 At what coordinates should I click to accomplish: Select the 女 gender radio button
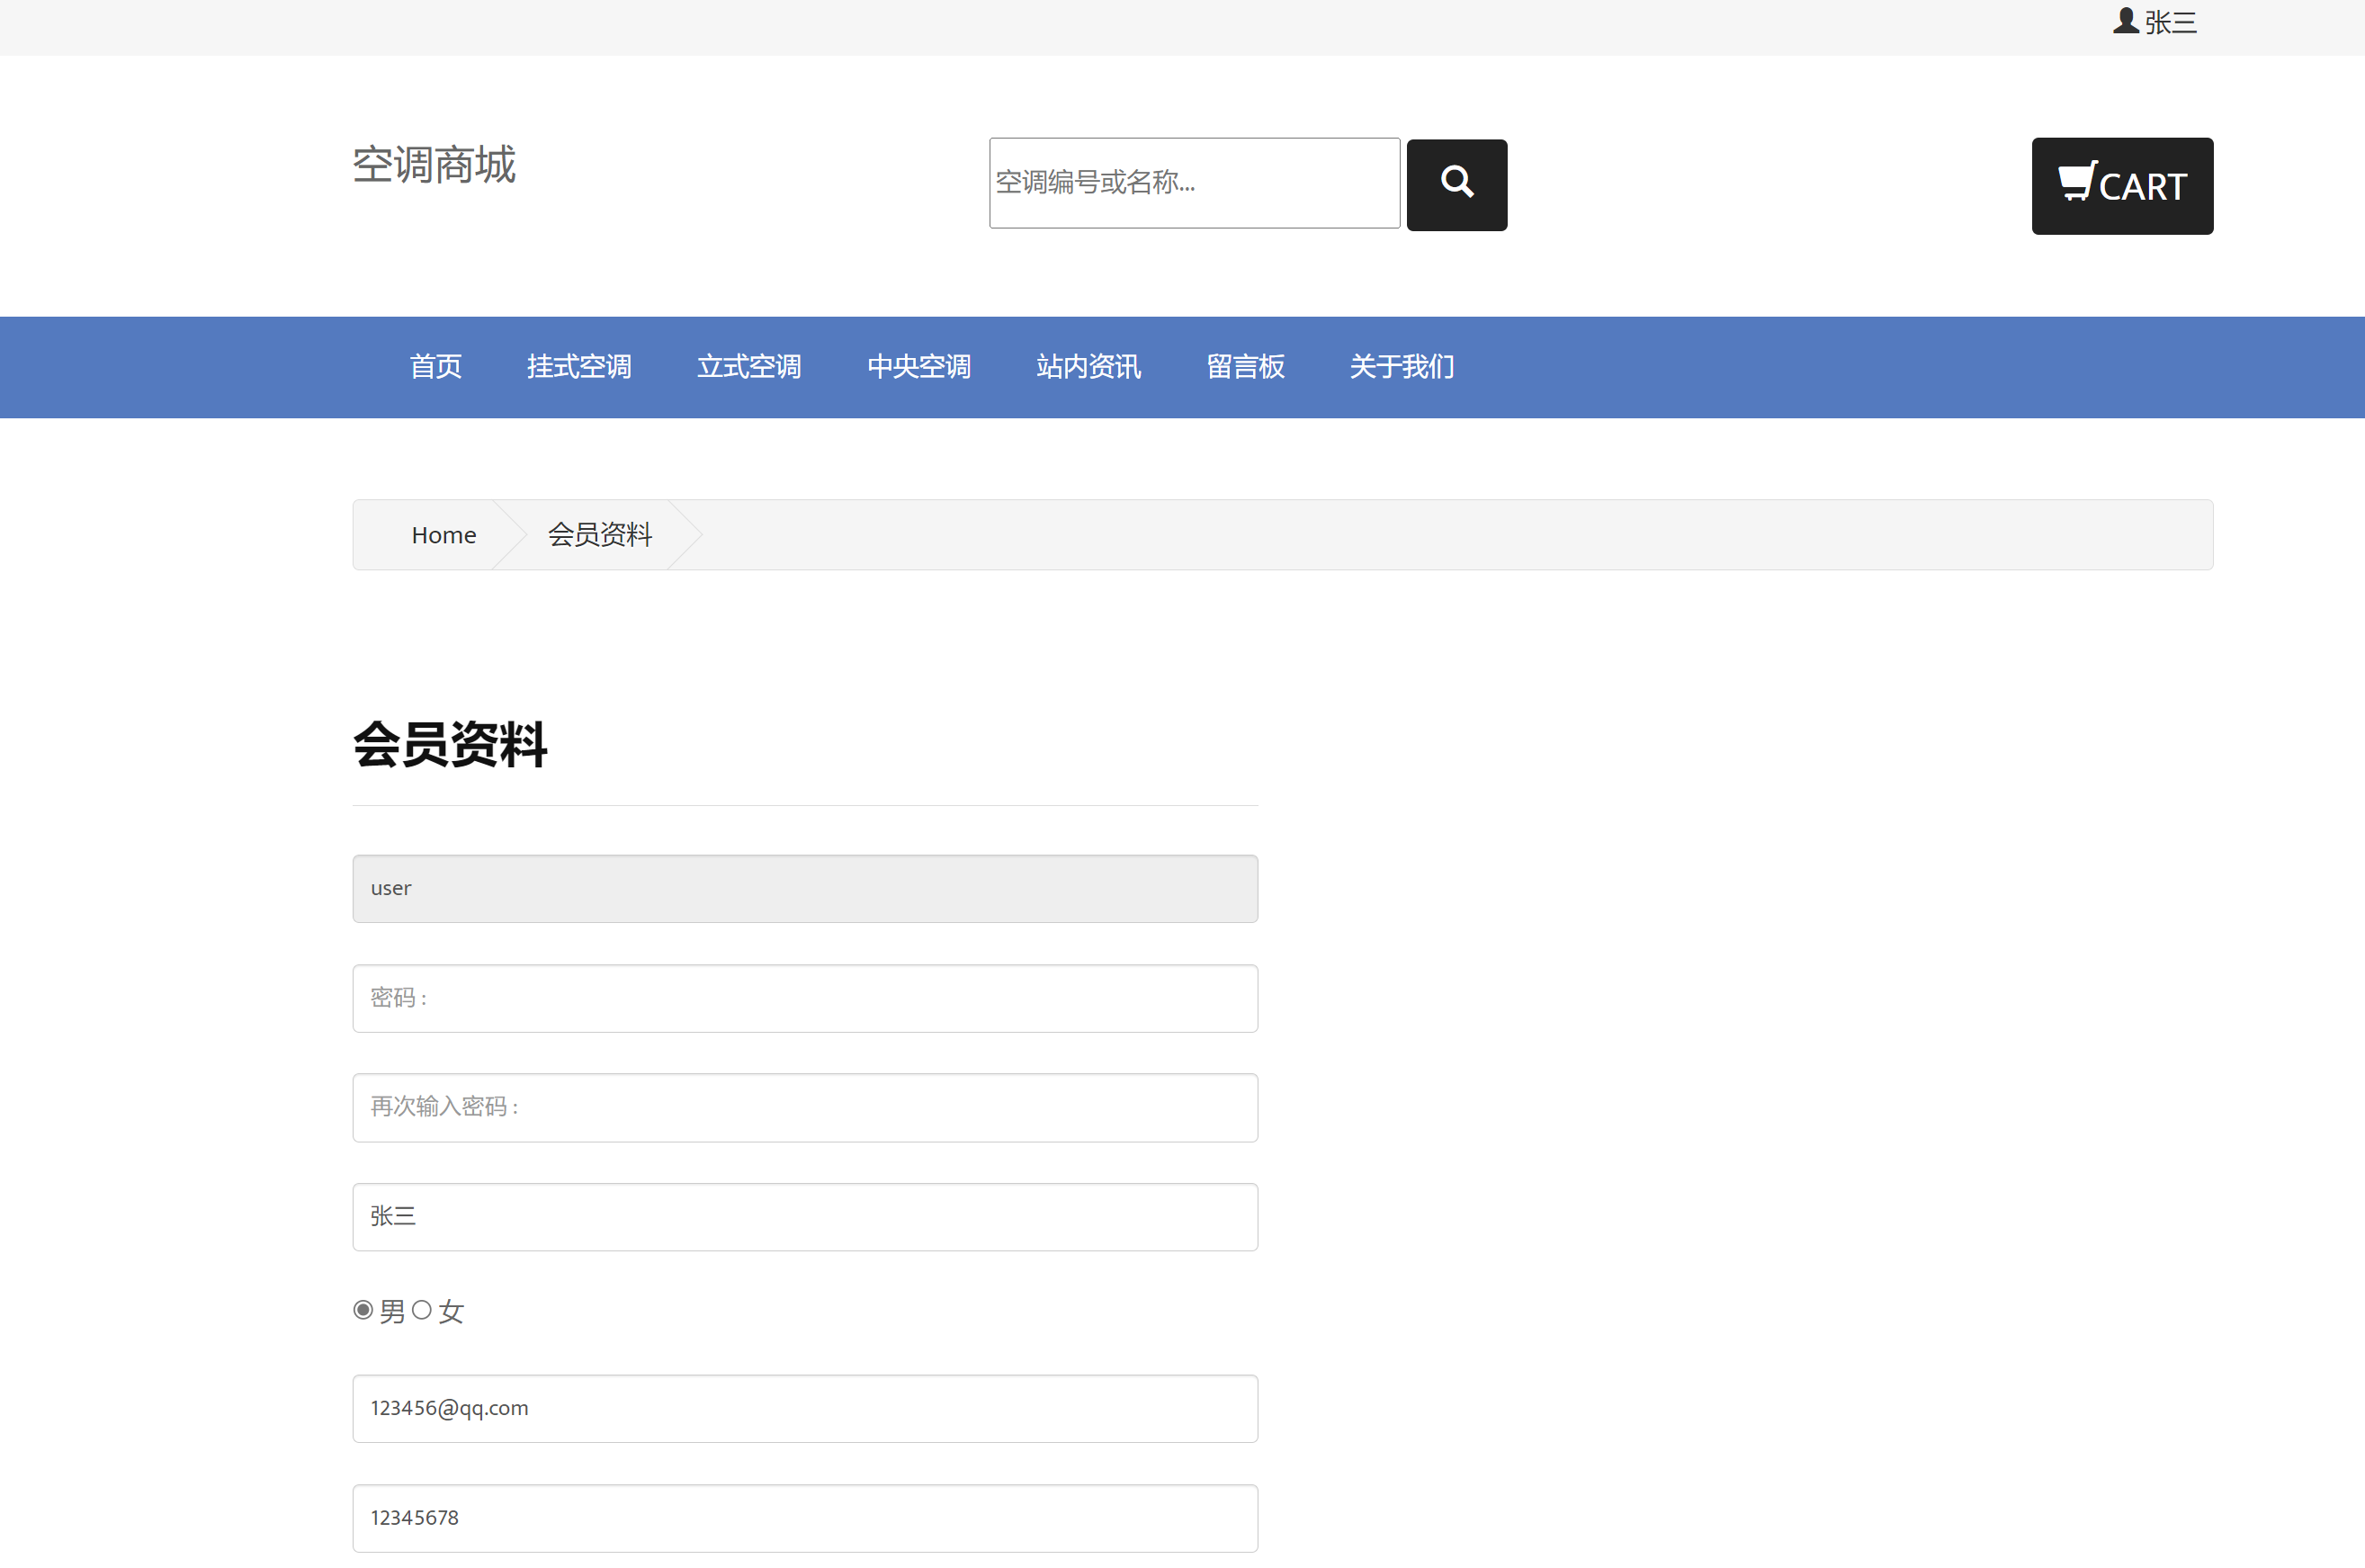tap(423, 1309)
